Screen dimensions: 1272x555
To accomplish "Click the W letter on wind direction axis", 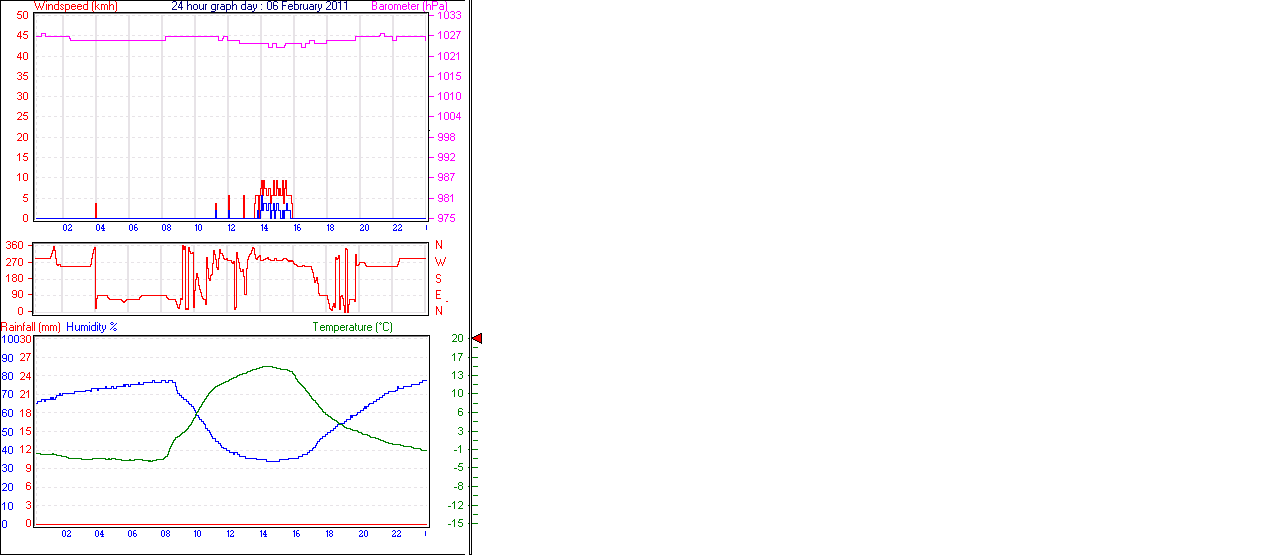I will point(439,262).
